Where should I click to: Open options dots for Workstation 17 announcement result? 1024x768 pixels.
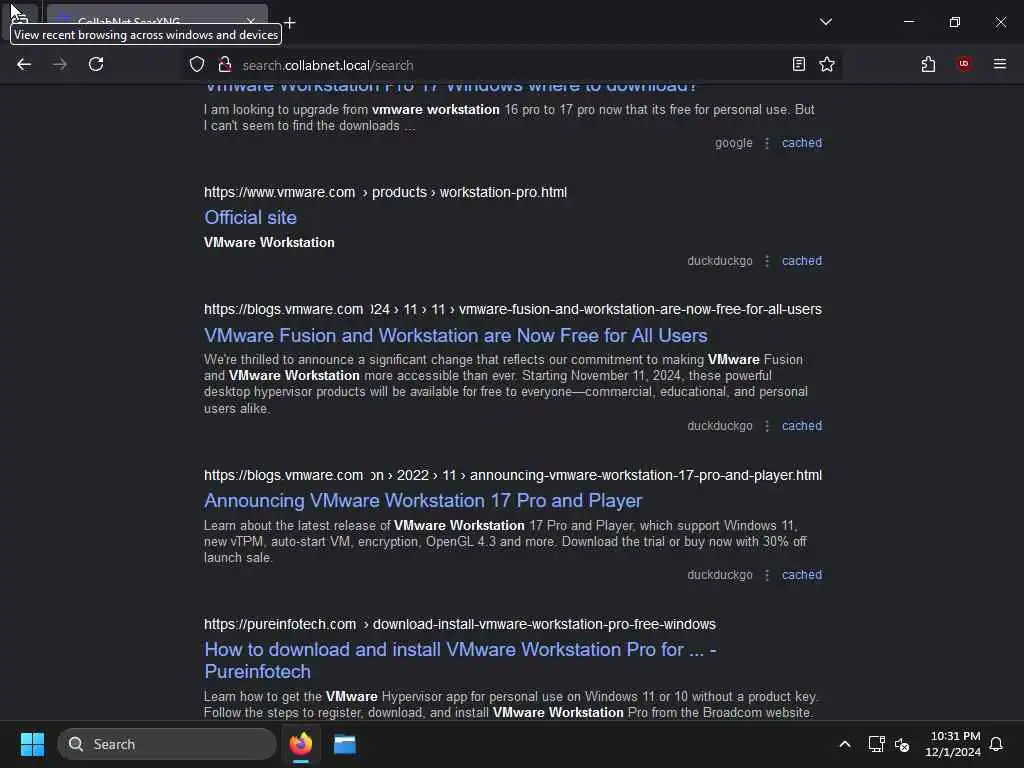(767, 575)
